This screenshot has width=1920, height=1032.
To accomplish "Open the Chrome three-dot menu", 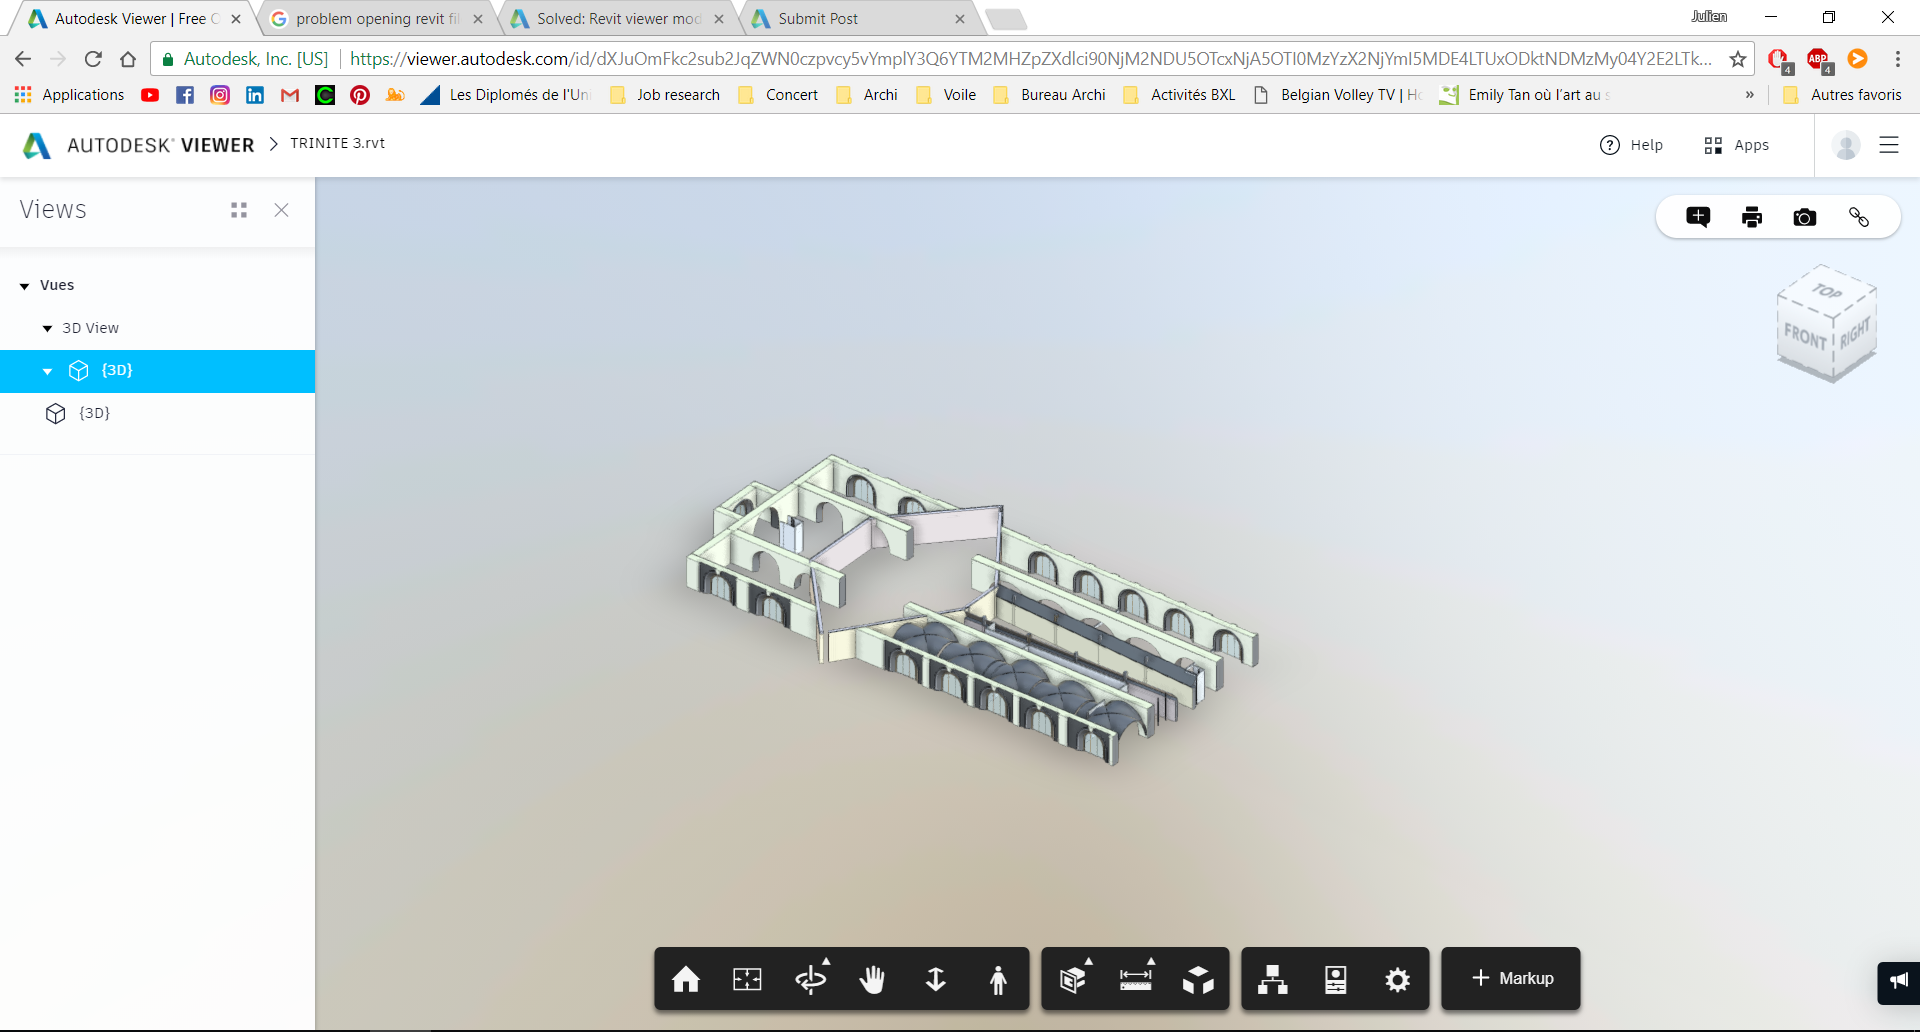I will (x=1897, y=59).
